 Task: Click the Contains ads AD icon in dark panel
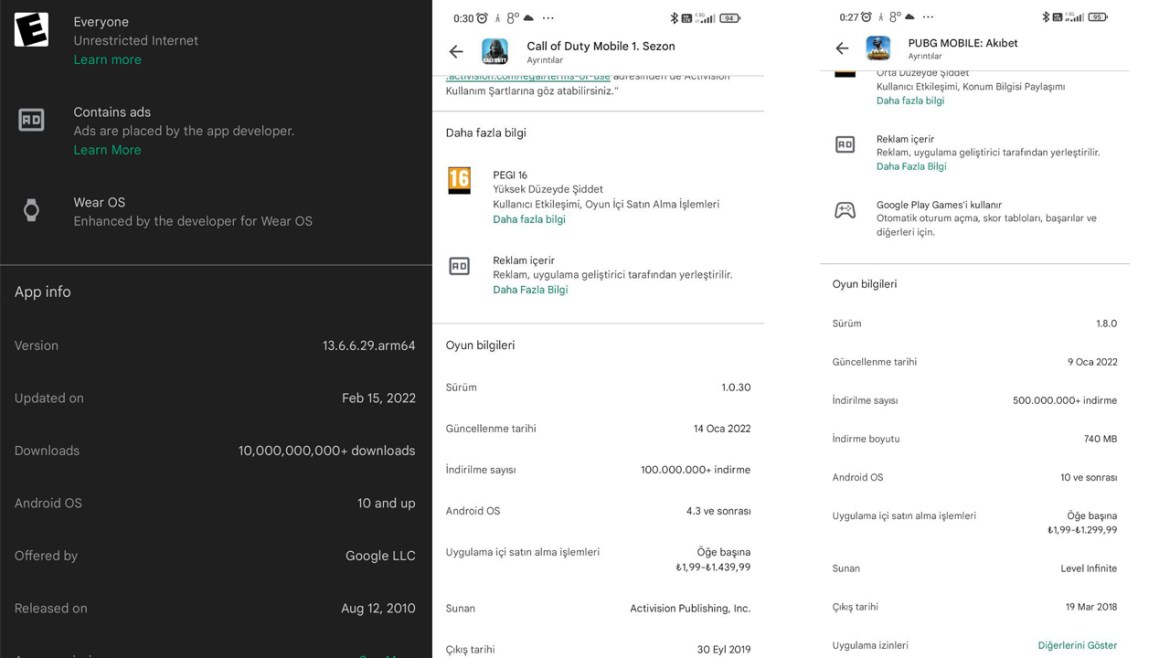pyautogui.click(x=31, y=119)
